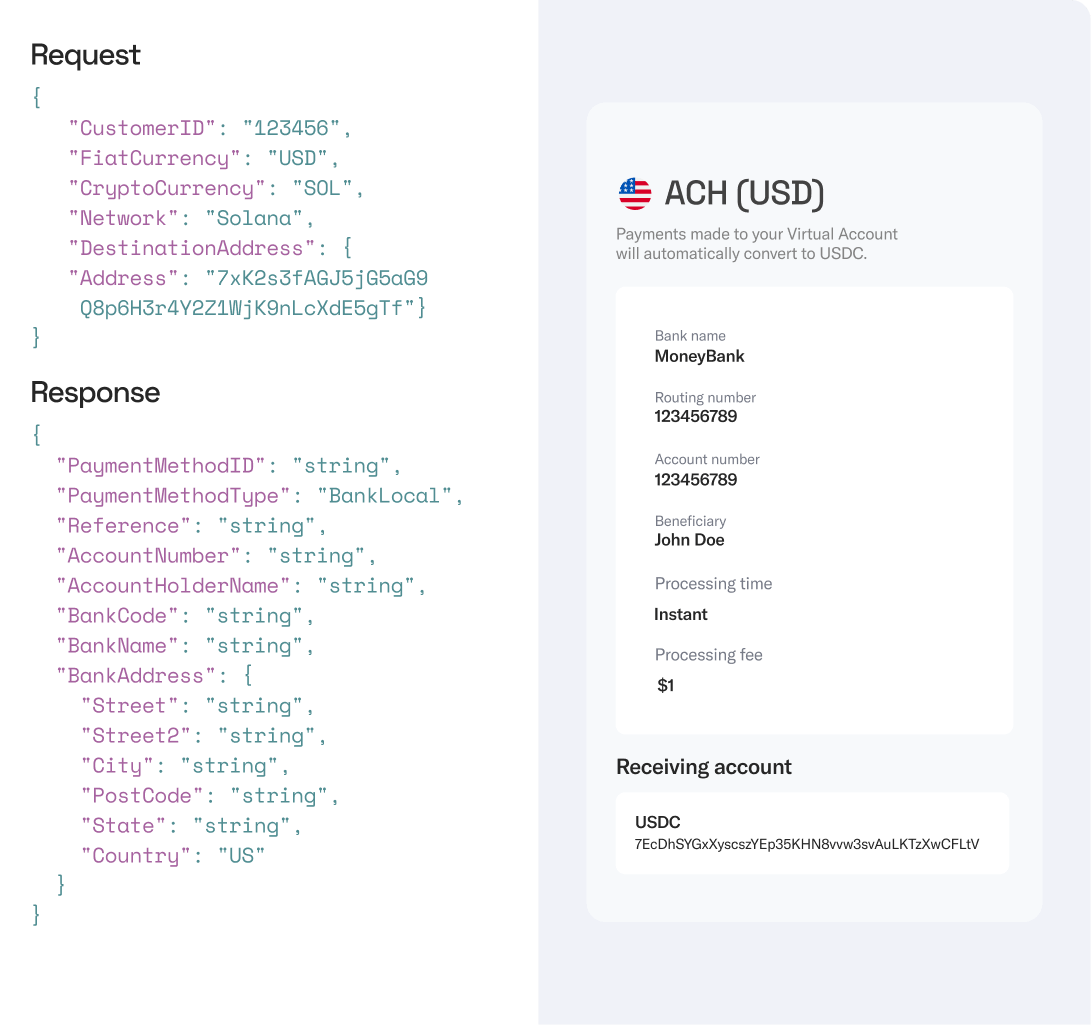
Task: Click the ACH (USD) heading
Action: coord(744,193)
